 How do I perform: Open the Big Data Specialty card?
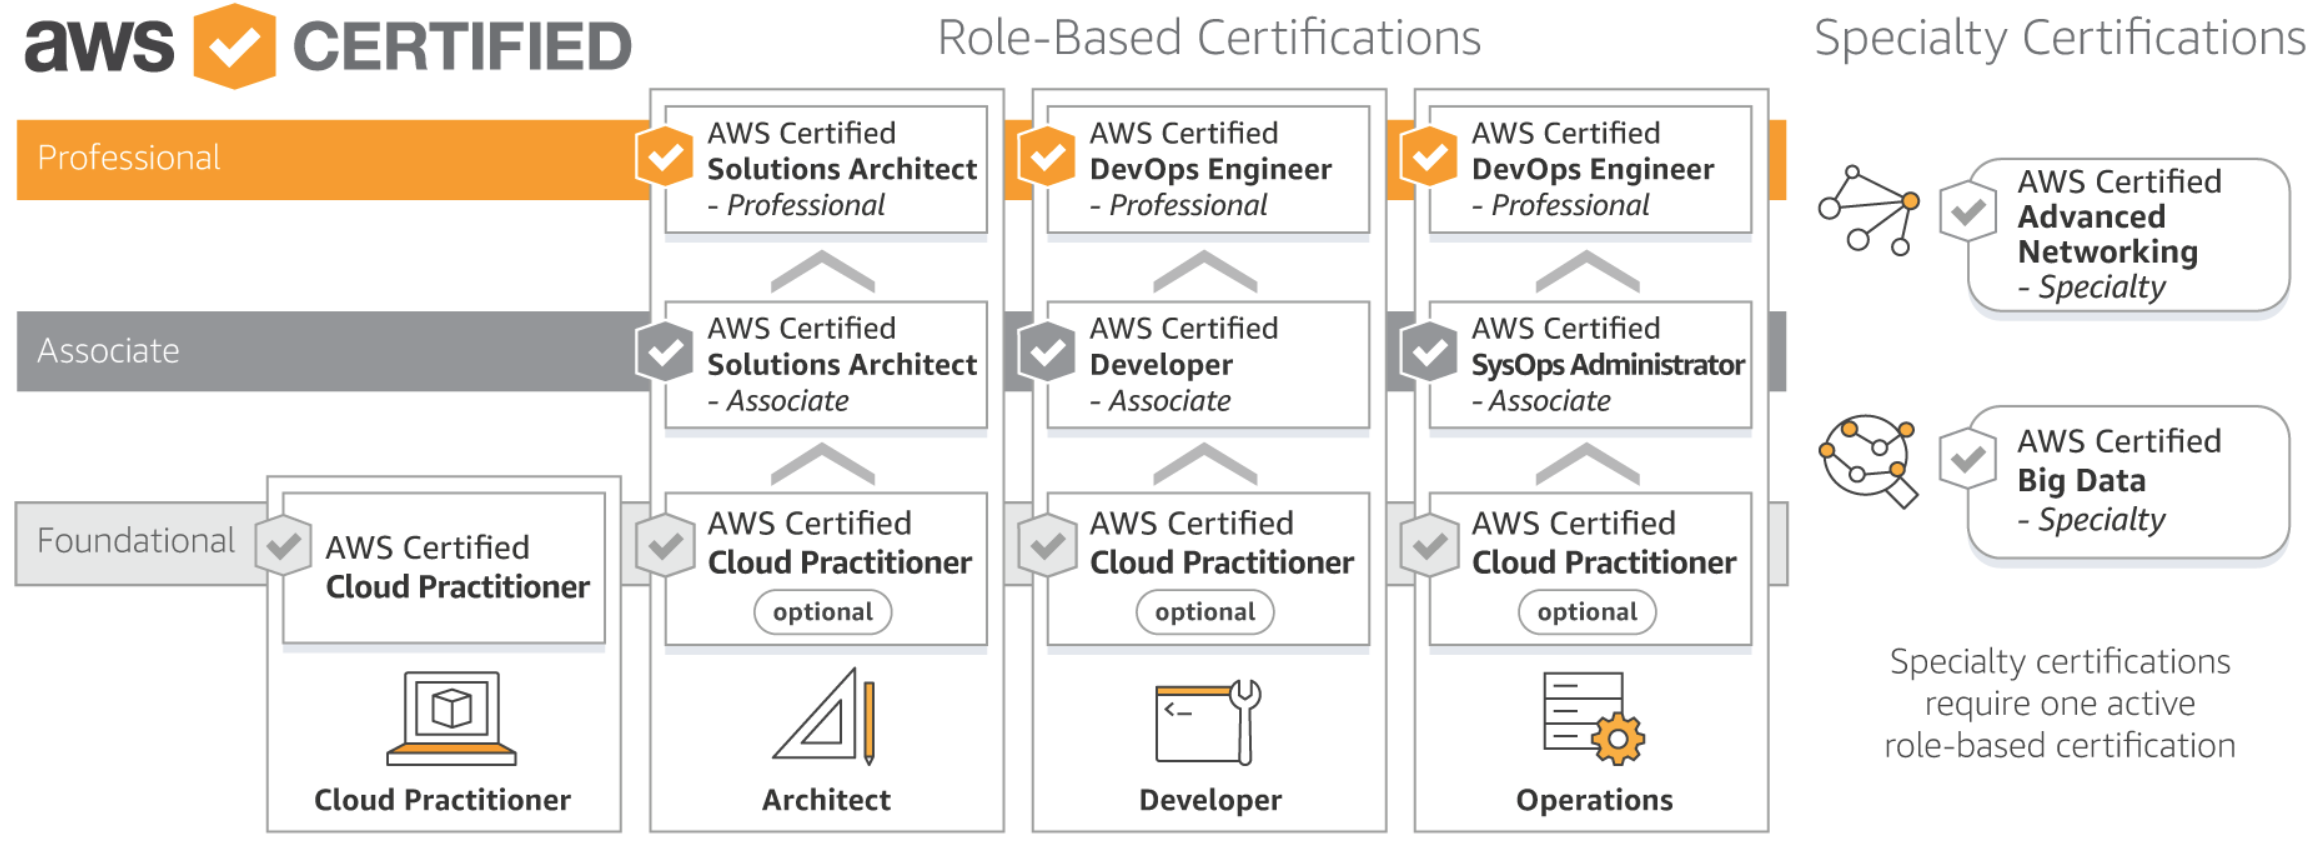2128,482
